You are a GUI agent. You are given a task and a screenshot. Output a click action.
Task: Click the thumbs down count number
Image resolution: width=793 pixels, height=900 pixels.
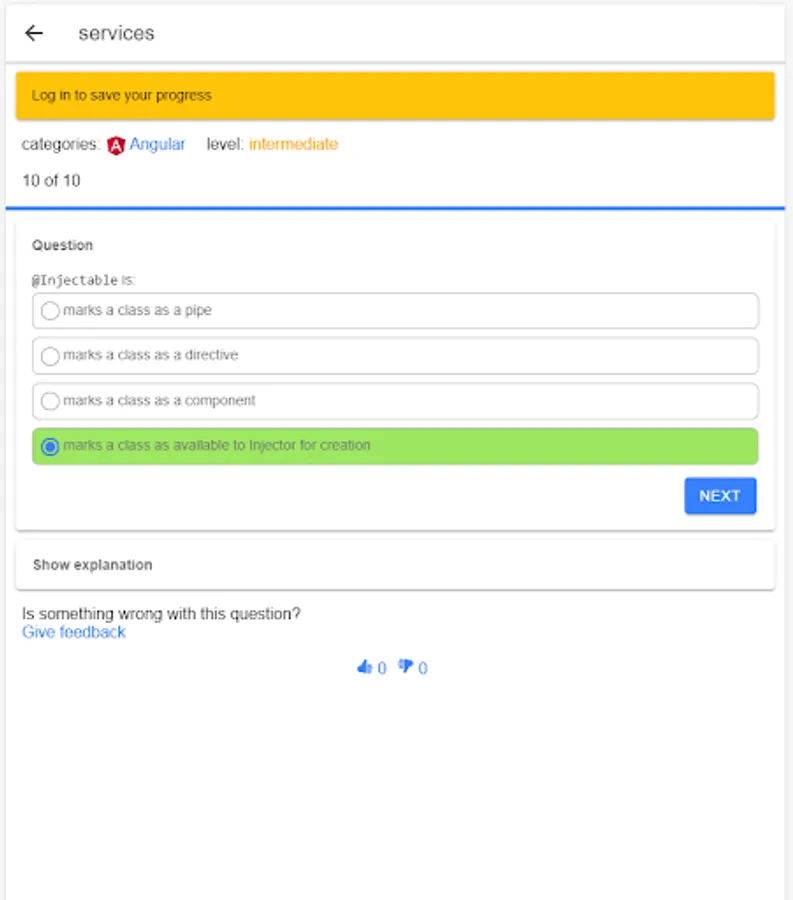tap(422, 668)
